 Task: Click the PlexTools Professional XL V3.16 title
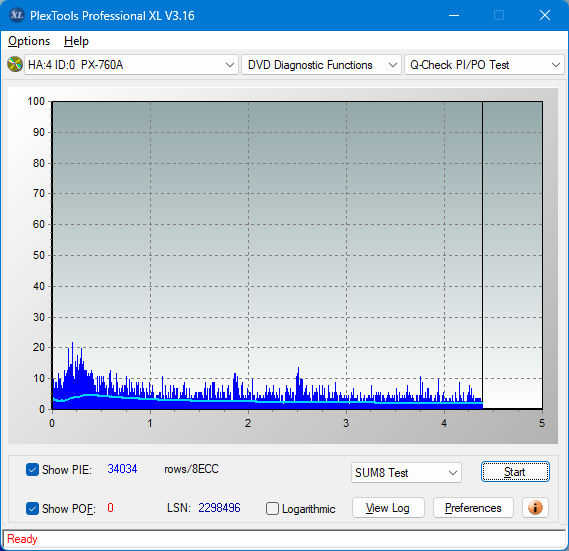point(112,16)
